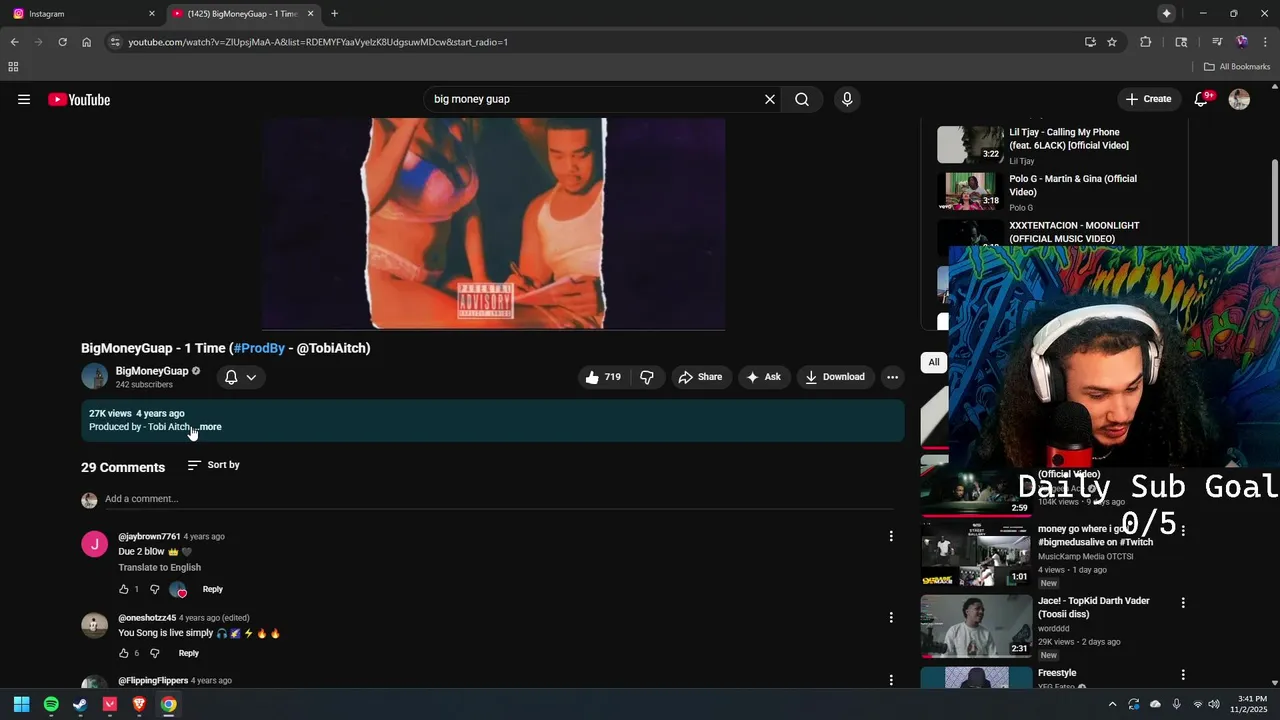Viewport: 1280px width, 720px height.
Task: Open the Sort by comments dropdown
Action: tap(214, 465)
